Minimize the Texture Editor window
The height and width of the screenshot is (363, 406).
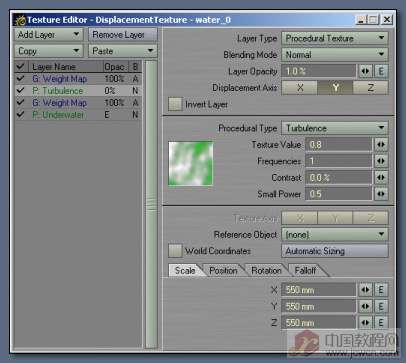click(x=361, y=20)
